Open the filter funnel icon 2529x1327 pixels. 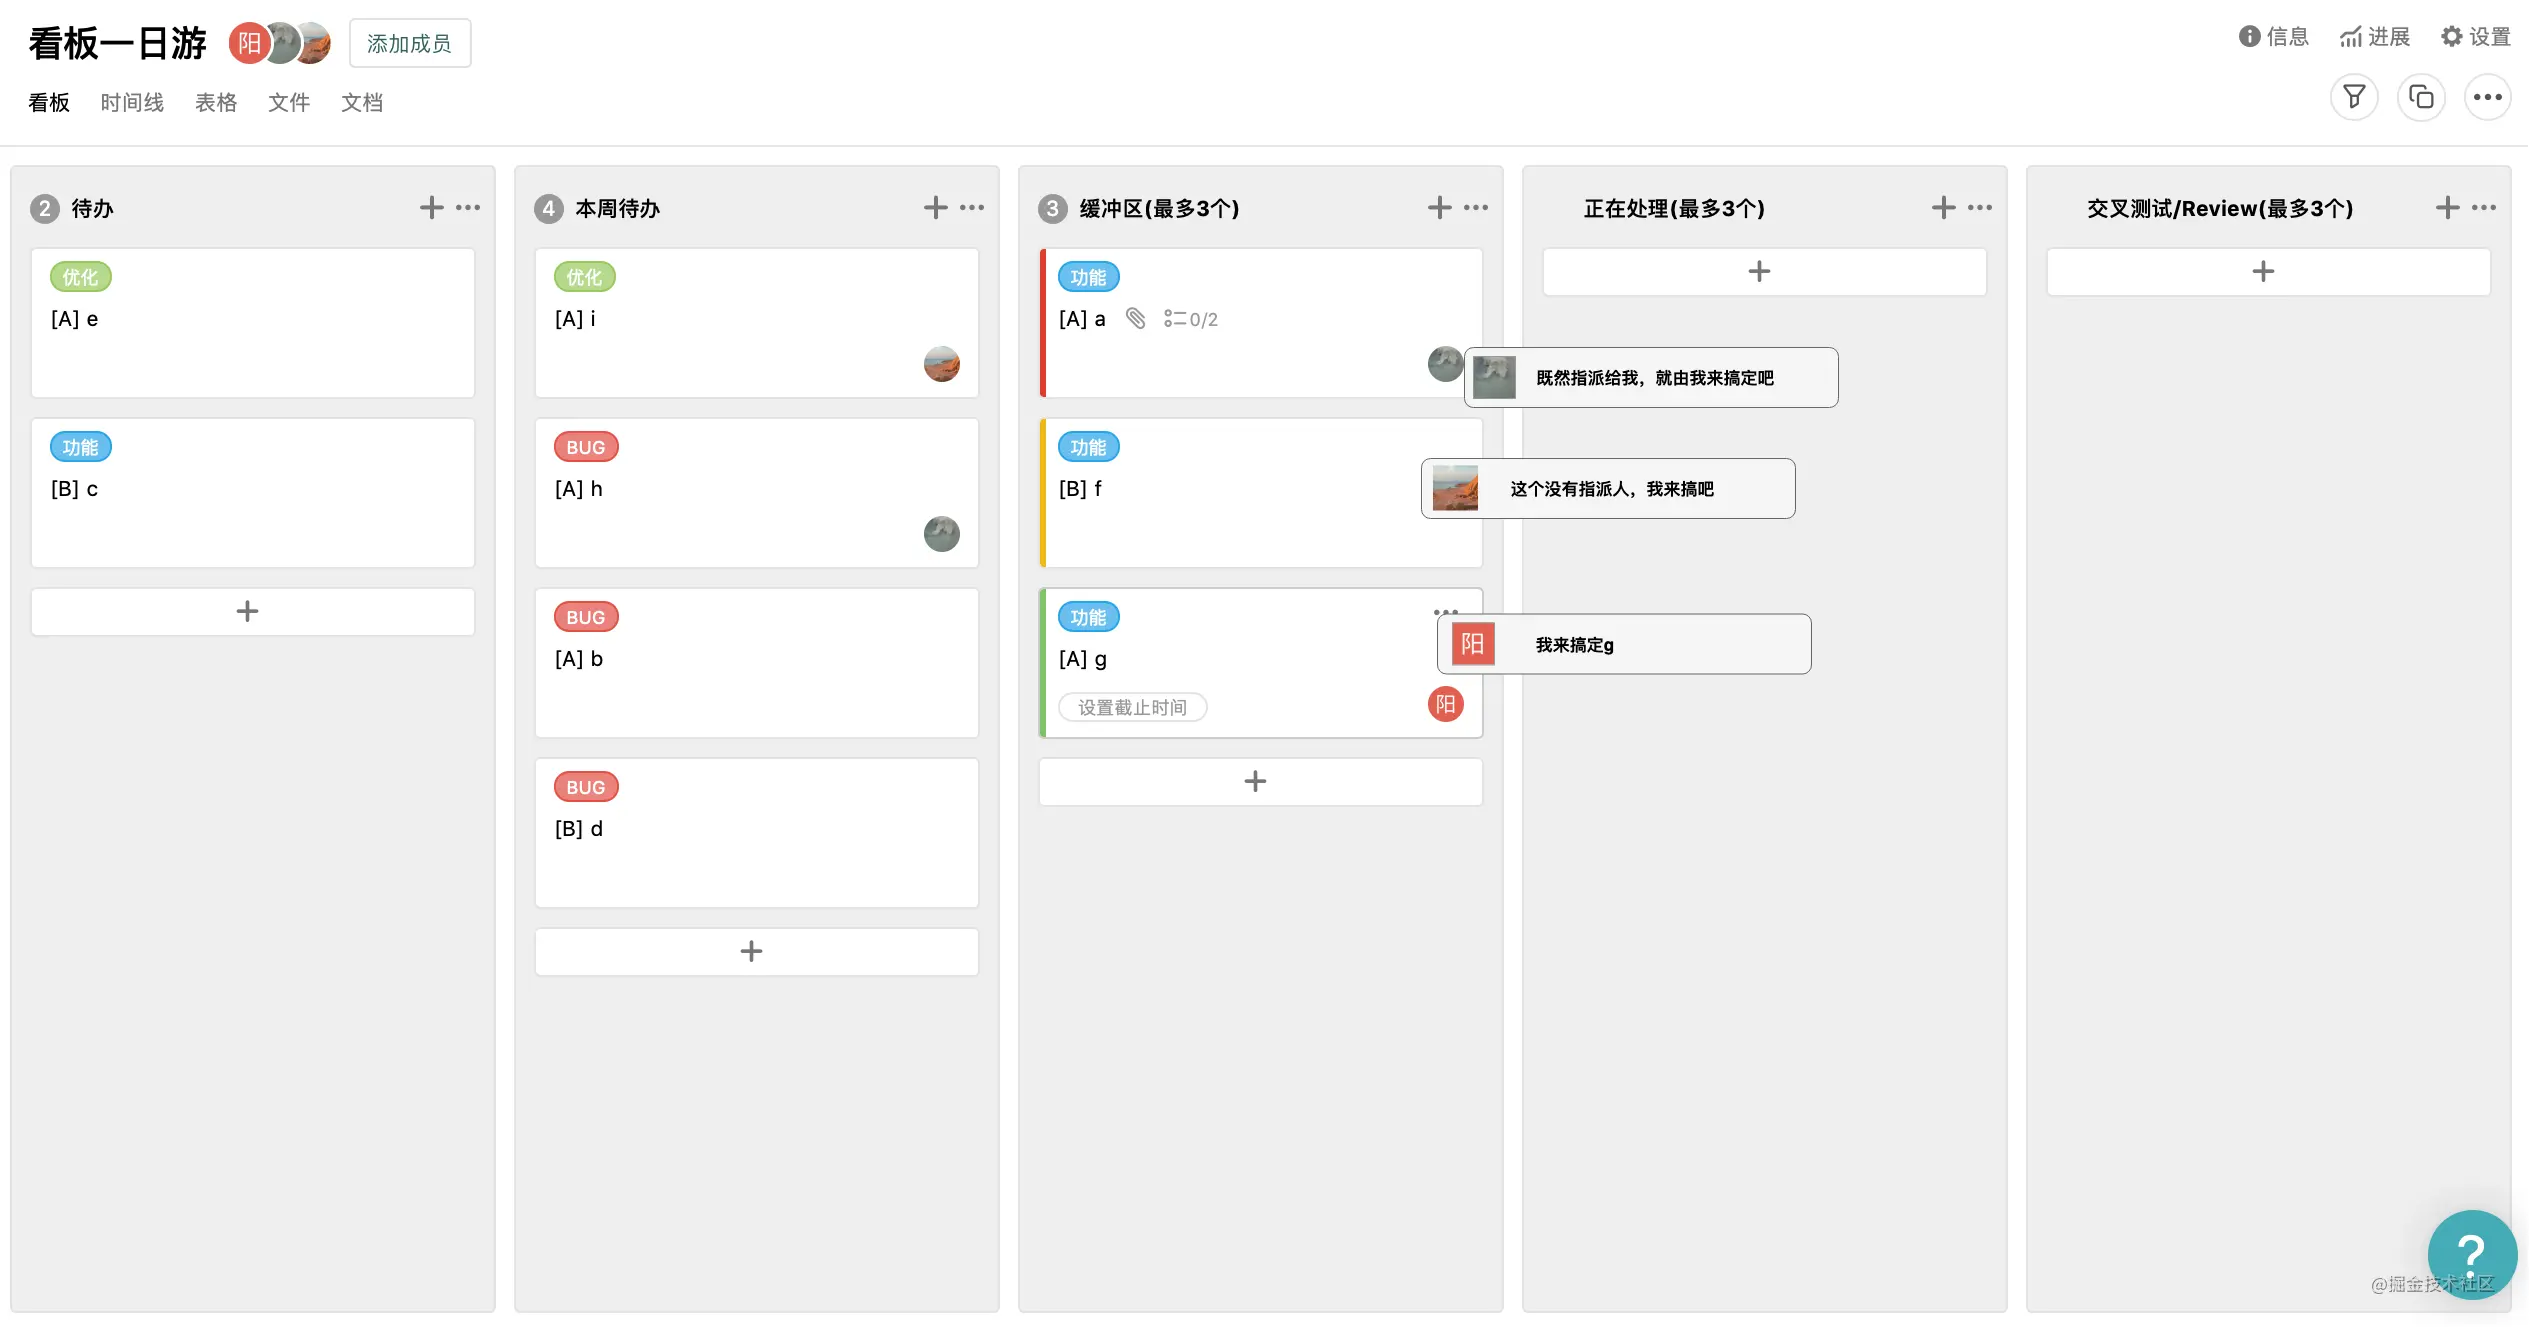coord(2354,97)
